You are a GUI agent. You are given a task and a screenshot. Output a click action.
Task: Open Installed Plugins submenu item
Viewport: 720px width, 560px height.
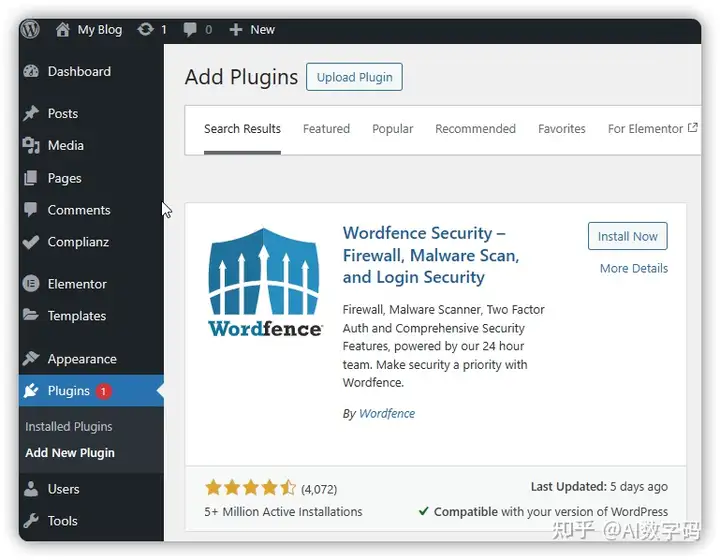69,426
